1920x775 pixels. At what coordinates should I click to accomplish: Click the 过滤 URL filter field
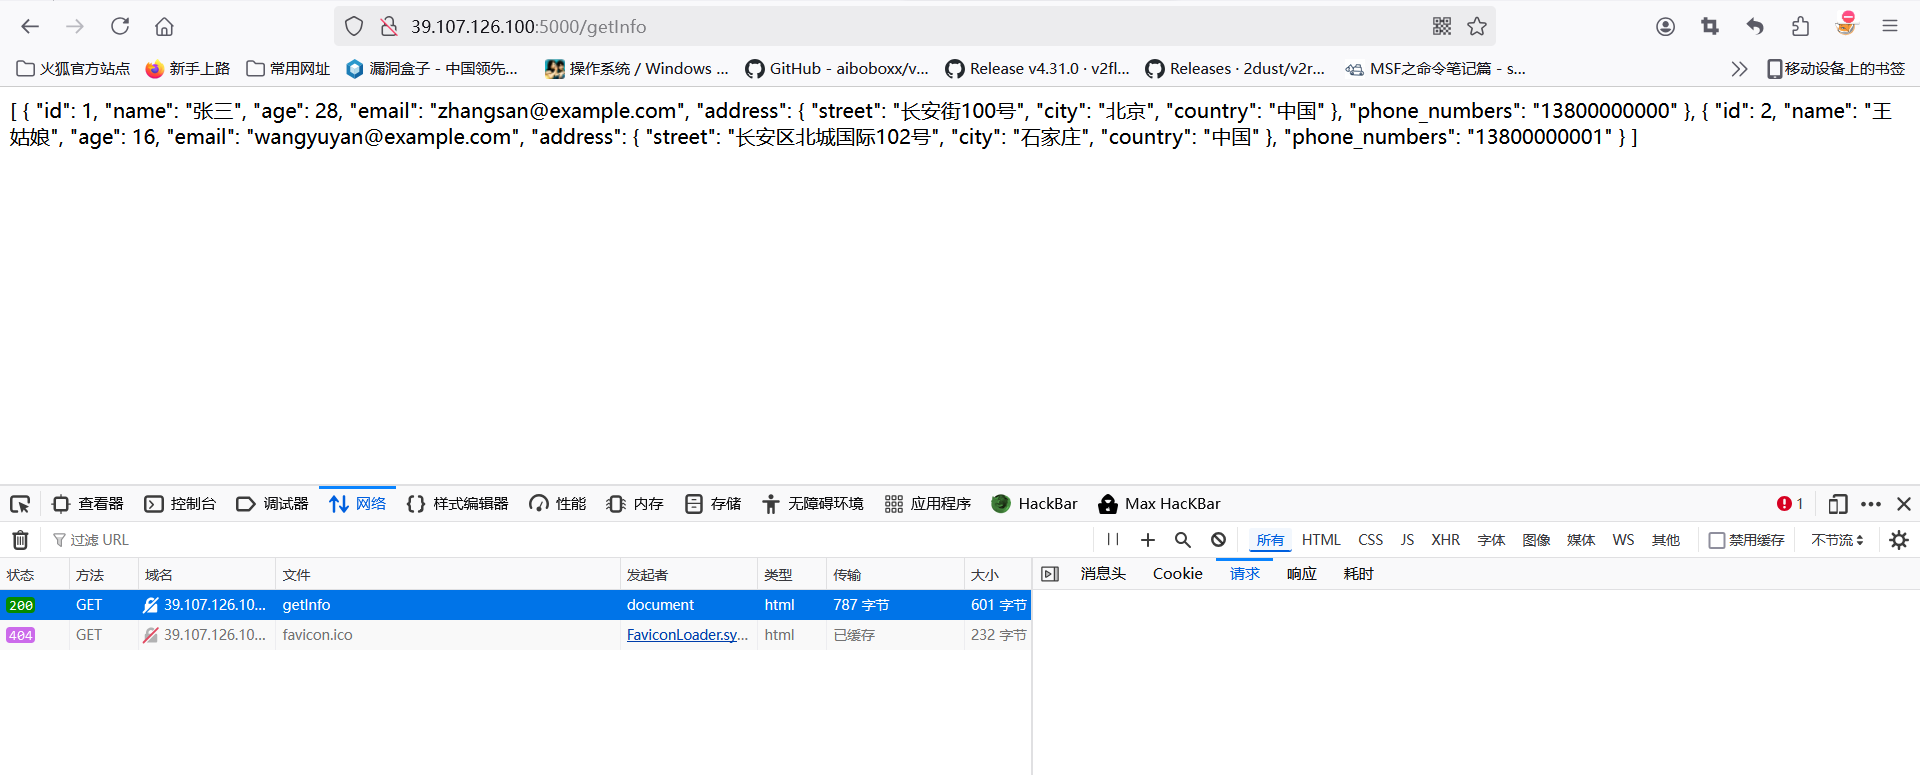(x=570, y=540)
